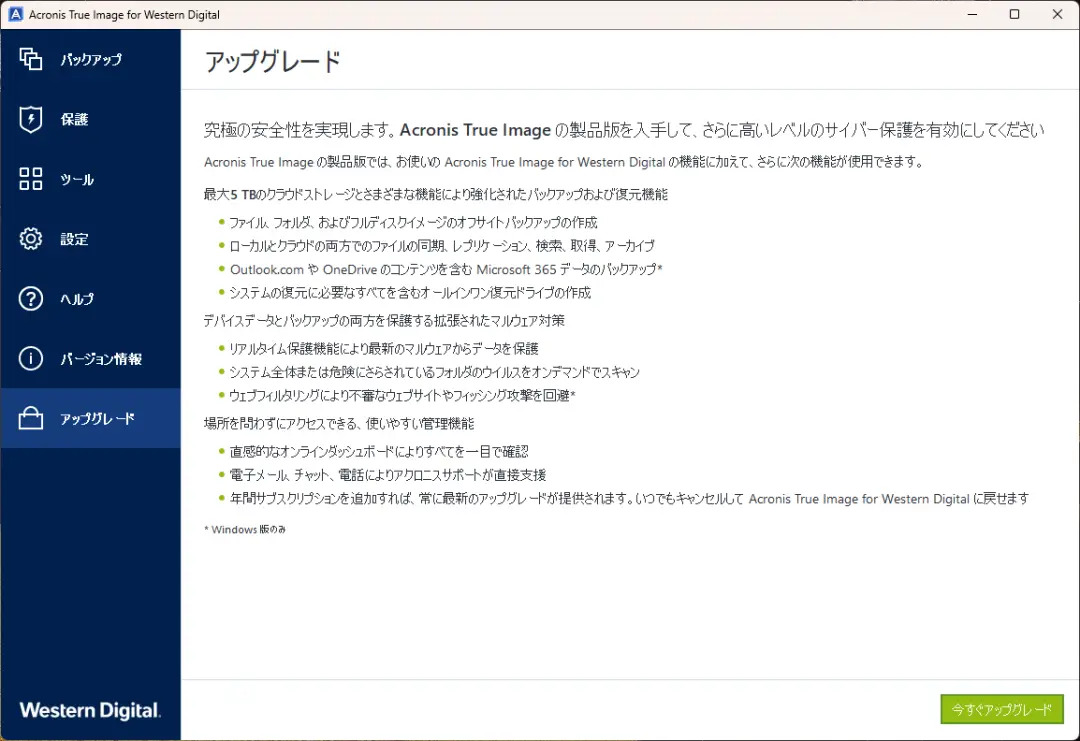Screen dimensions: 1080x741
Task: Click the ヘルプ question mark icon
Action: coord(30,299)
